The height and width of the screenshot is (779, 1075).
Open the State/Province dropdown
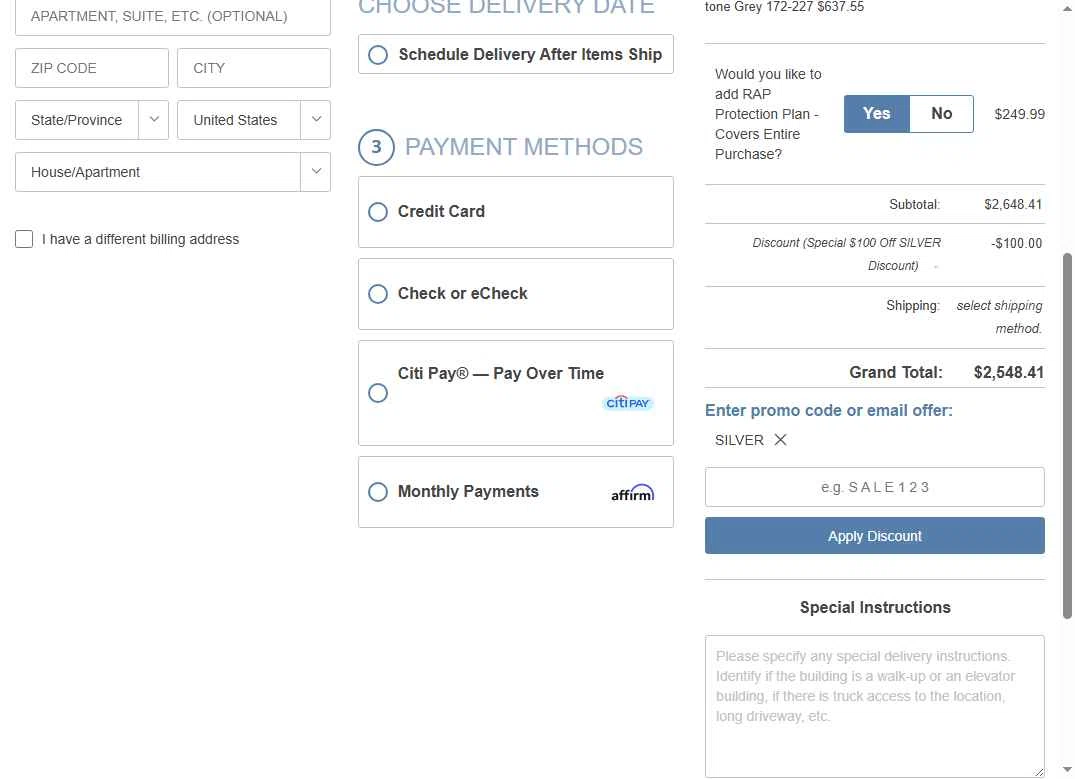point(92,120)
